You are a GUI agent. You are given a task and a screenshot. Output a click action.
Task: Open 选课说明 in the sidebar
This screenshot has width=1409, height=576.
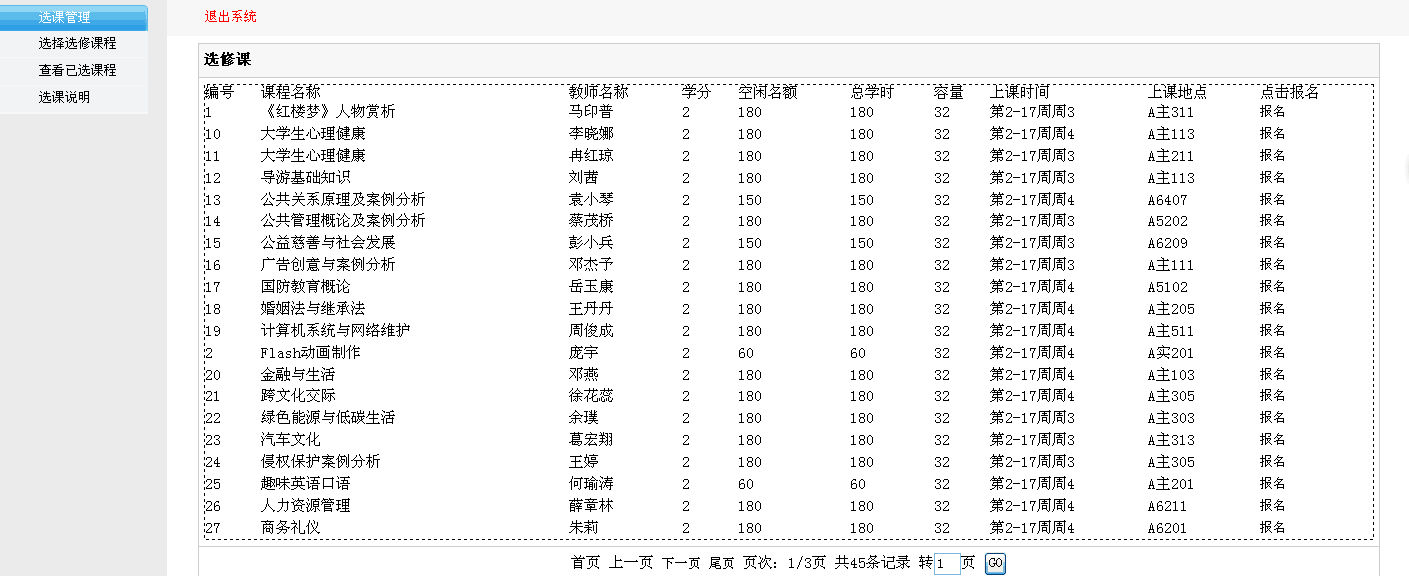pyautogui.click(x=64, y=98)
